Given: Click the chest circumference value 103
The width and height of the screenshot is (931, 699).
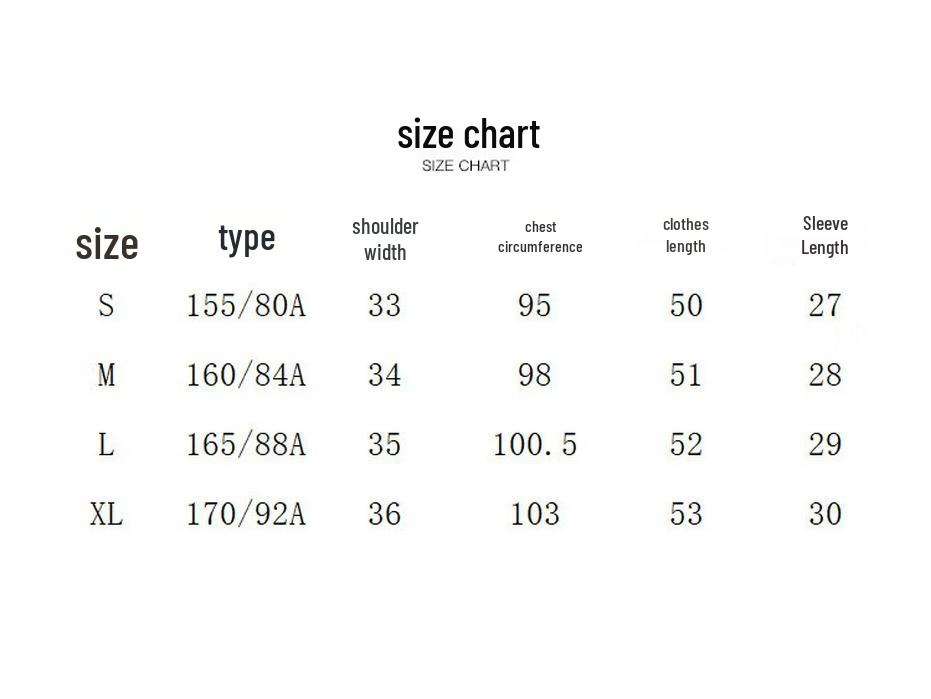Looking at the screenshot, I should [x=535, y=514].
